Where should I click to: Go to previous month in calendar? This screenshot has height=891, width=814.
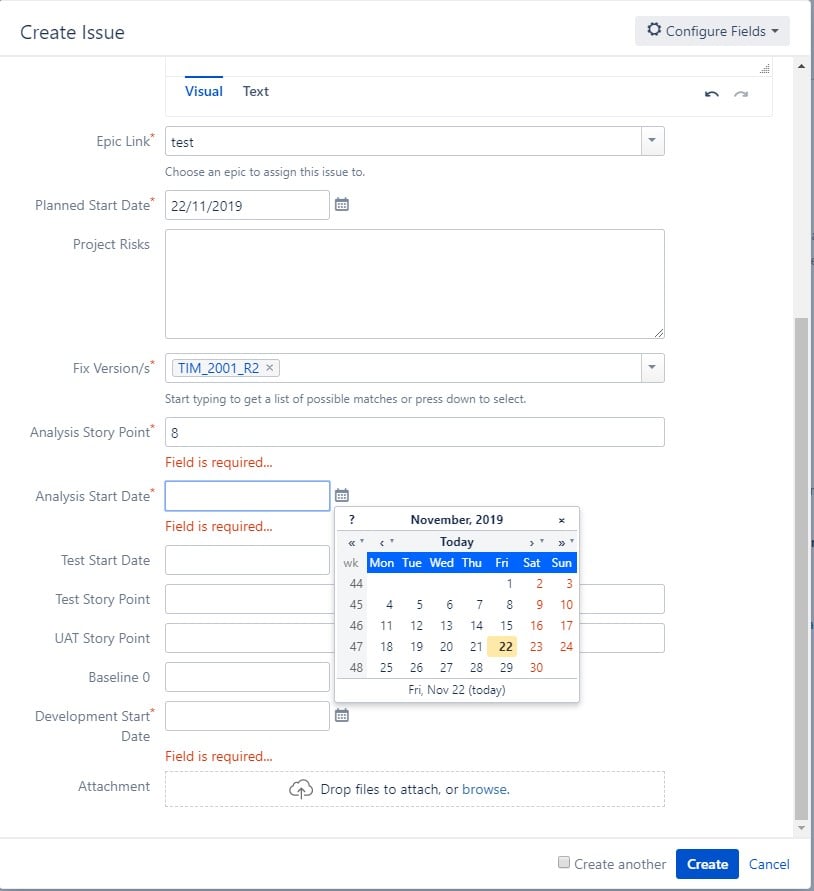click(383, 543)
